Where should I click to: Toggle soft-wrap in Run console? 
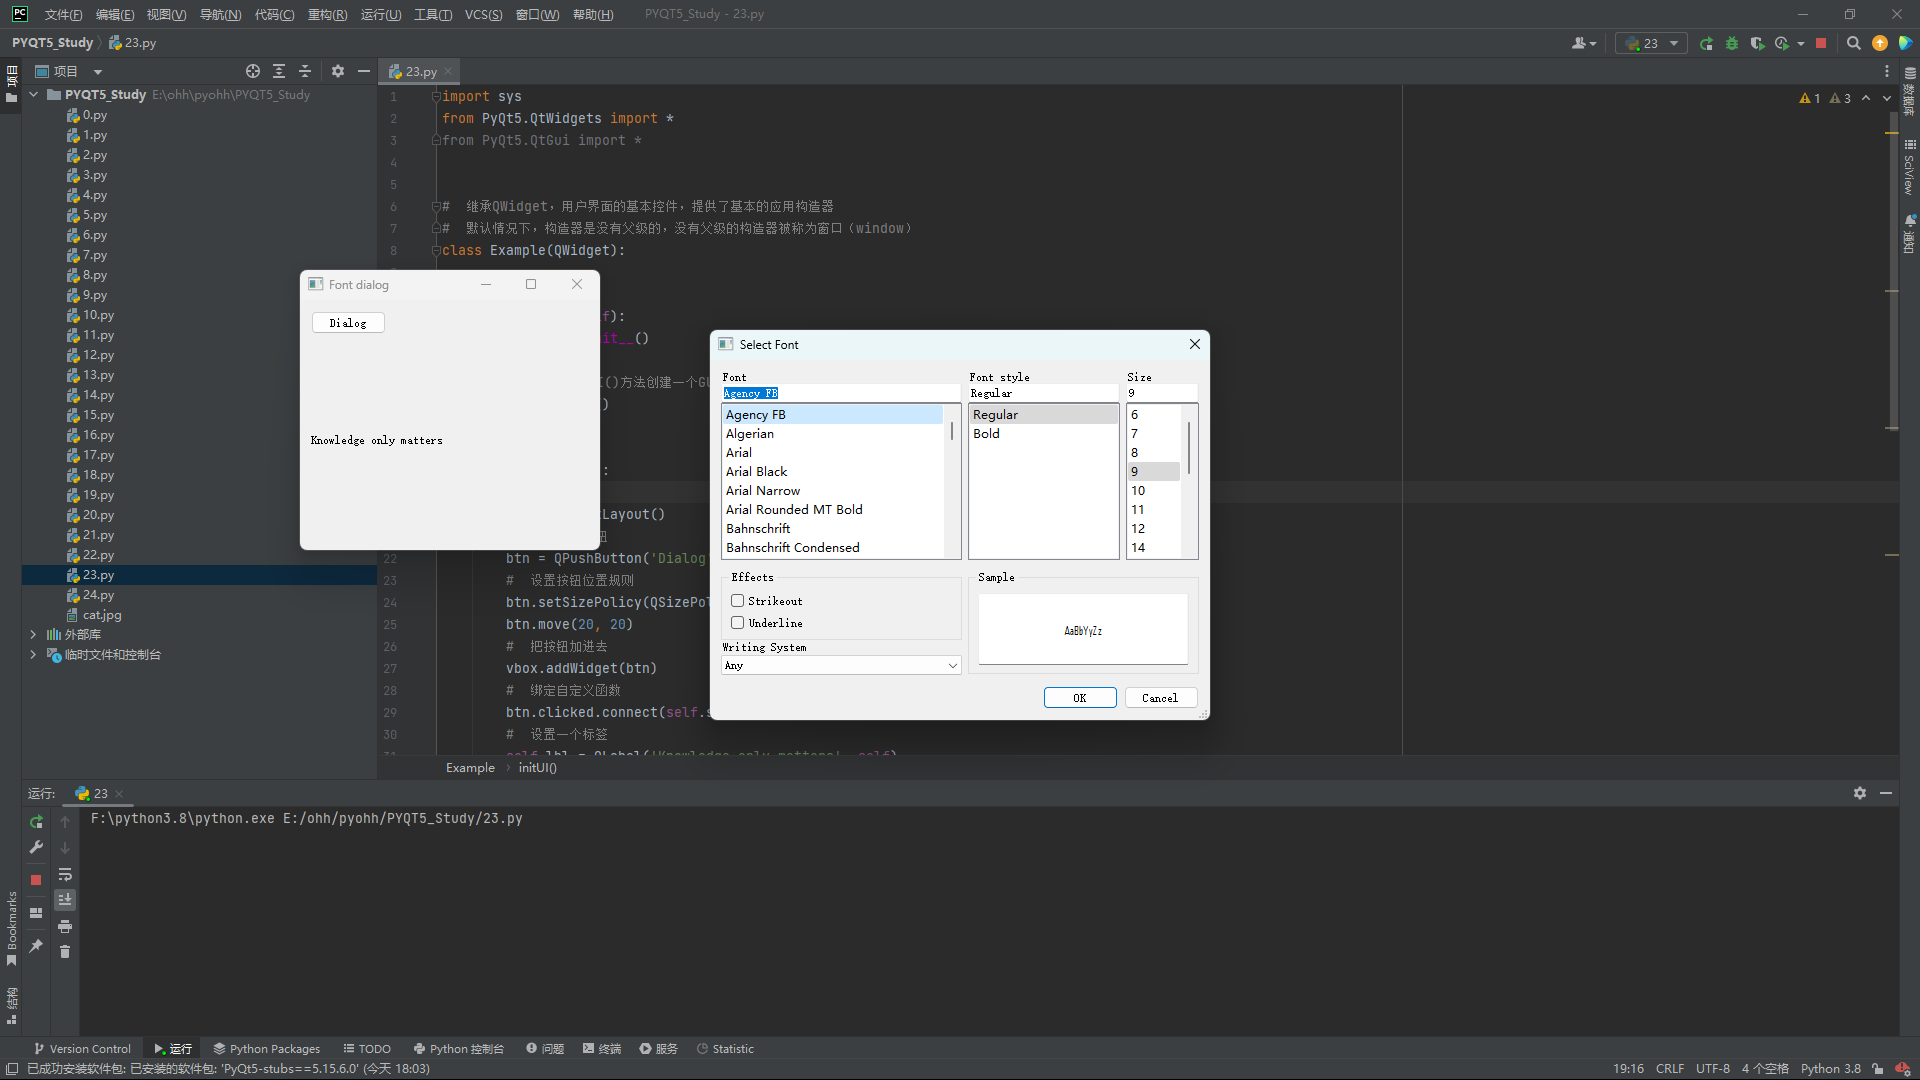coord(65,874)
